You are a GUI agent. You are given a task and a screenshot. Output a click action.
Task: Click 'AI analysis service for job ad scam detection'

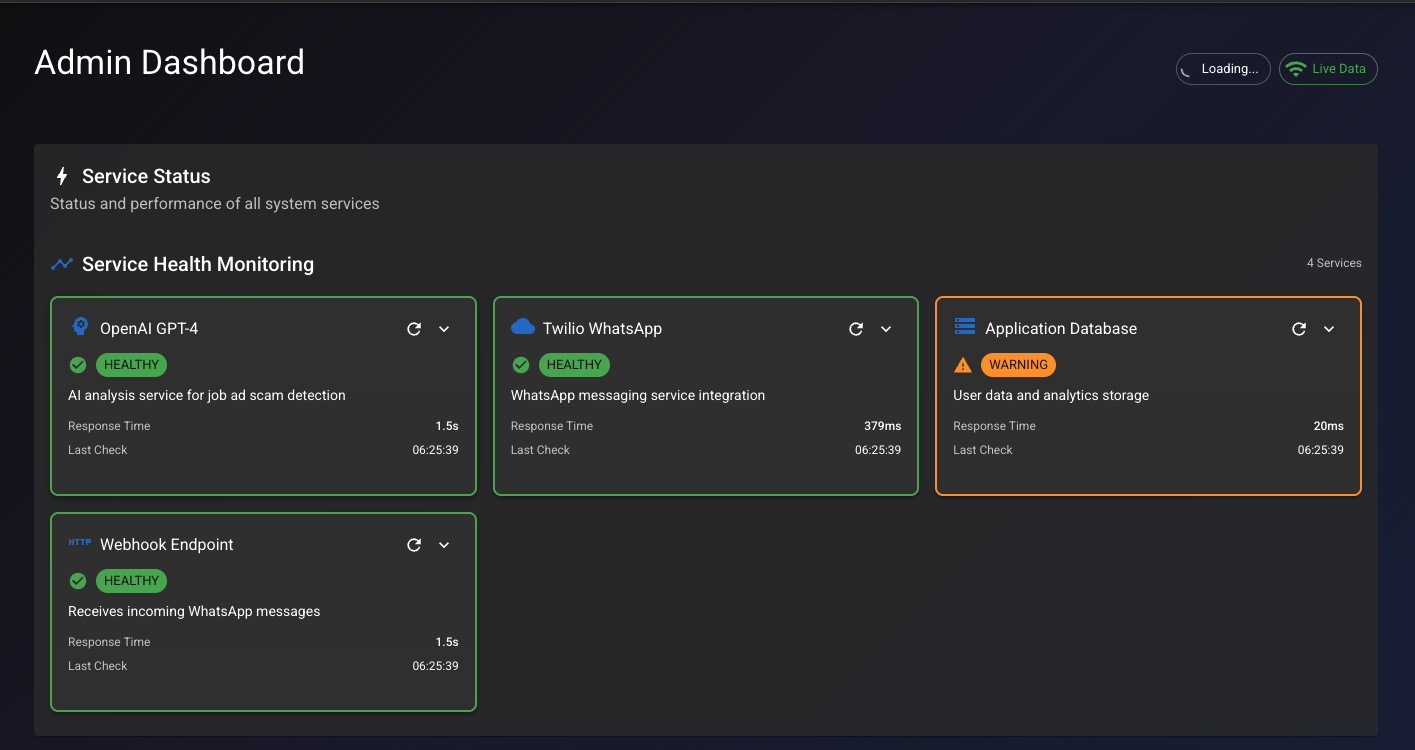click(x=207, y=396)
